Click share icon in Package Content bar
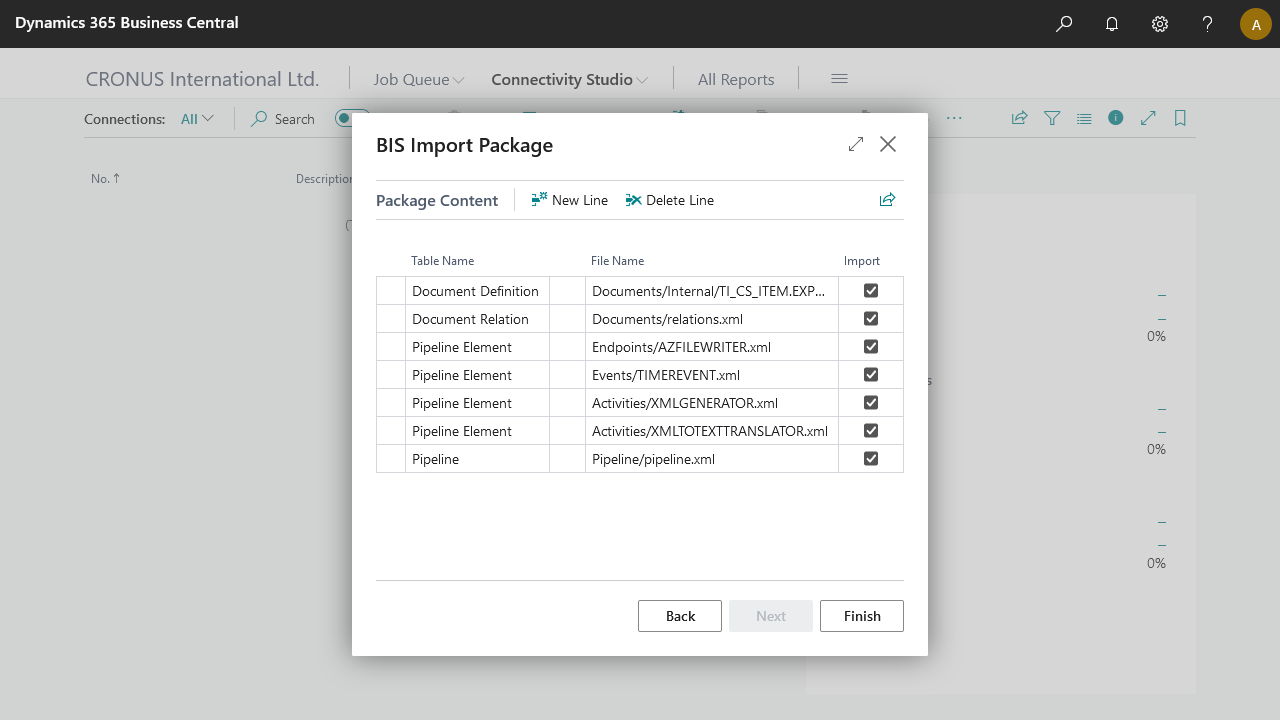The height and width of the screenshot is (720, 1280). [887, 200]
